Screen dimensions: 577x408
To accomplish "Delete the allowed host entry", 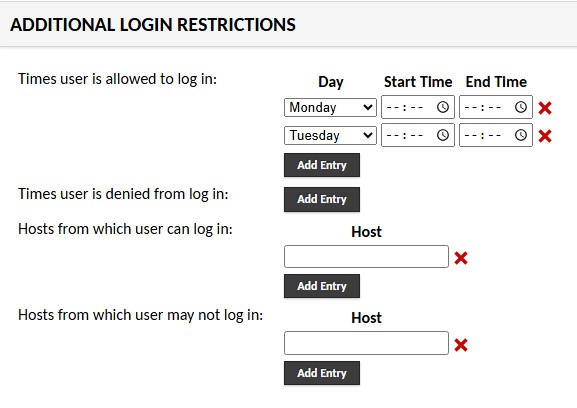I will (x=461, y=258).
